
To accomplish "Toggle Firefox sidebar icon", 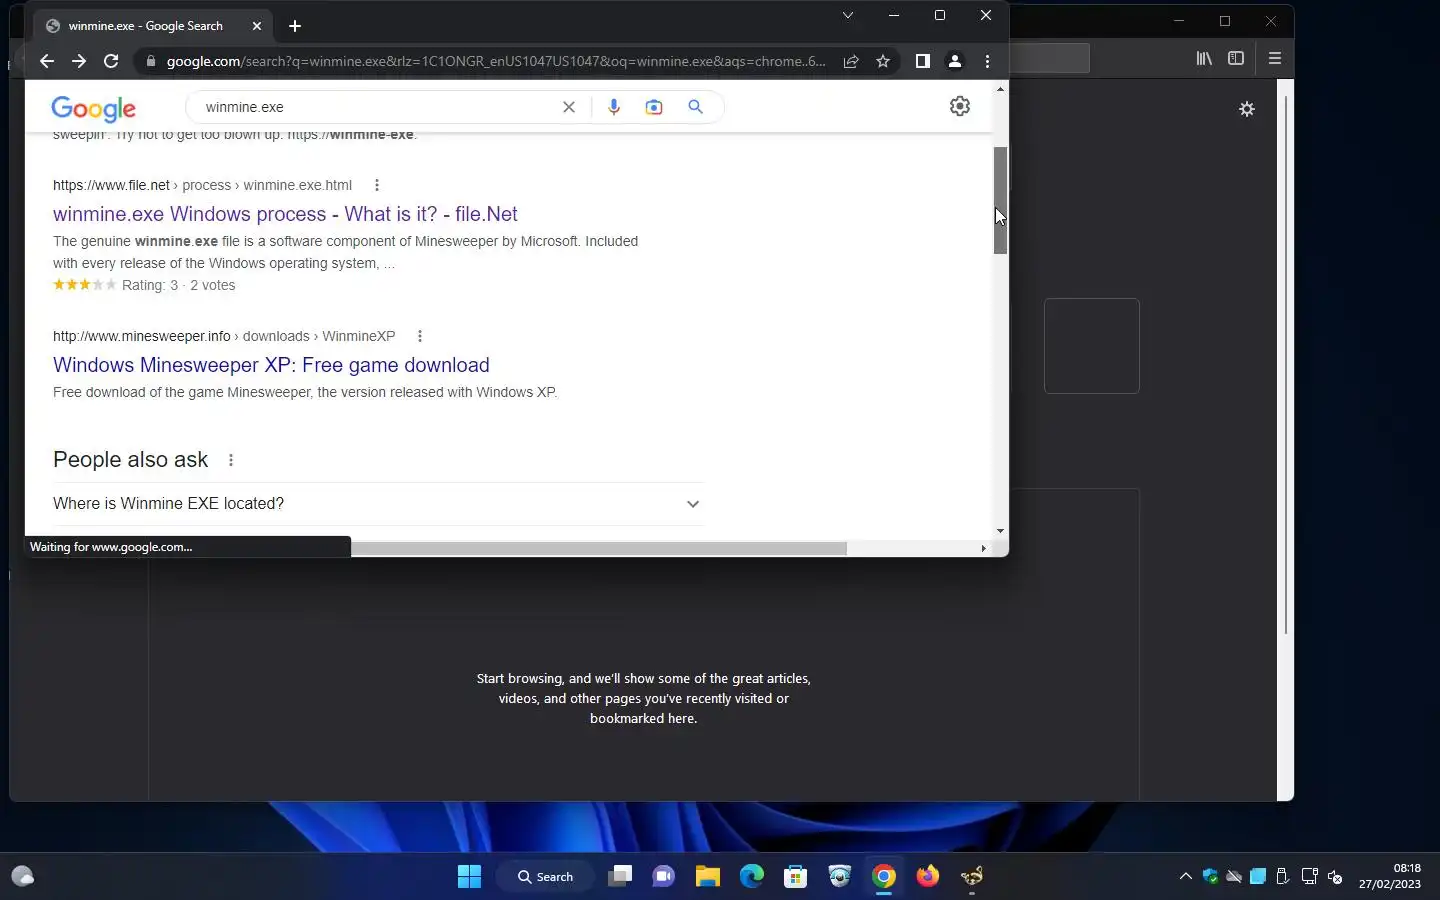I will (x=1236, y=59).
